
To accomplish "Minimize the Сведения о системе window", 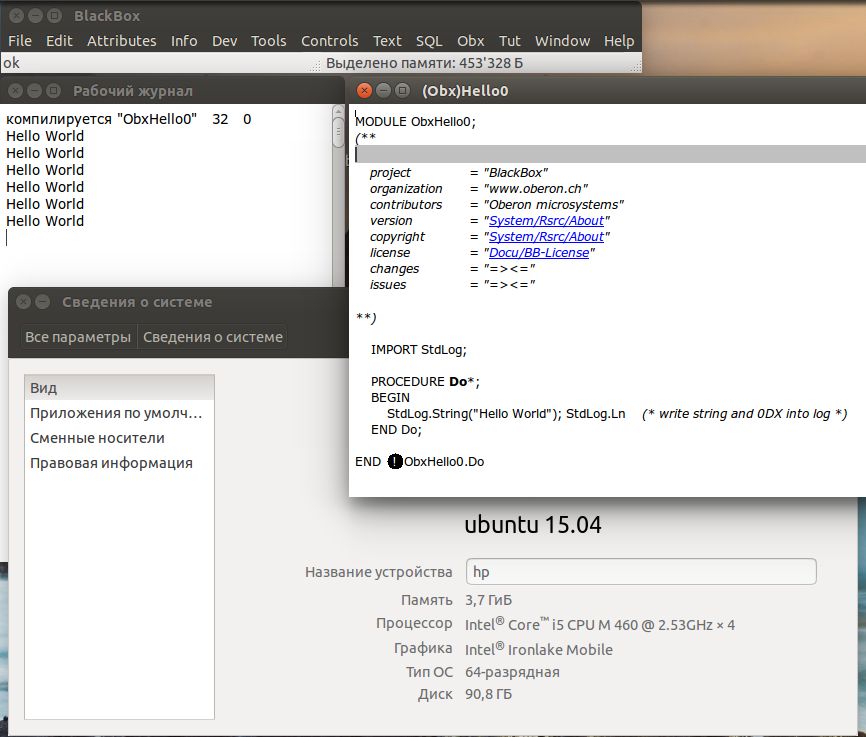I will pos(43,302).
